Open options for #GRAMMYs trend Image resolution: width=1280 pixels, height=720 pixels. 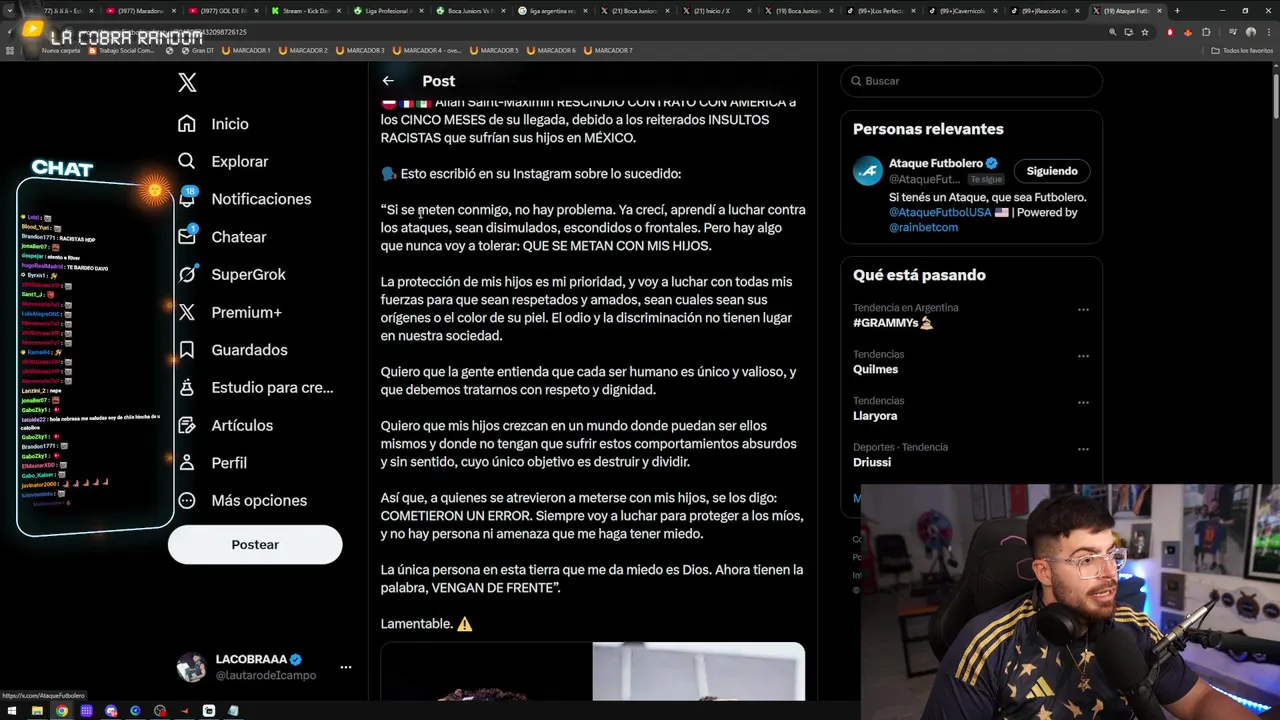tap(1083, 310)
